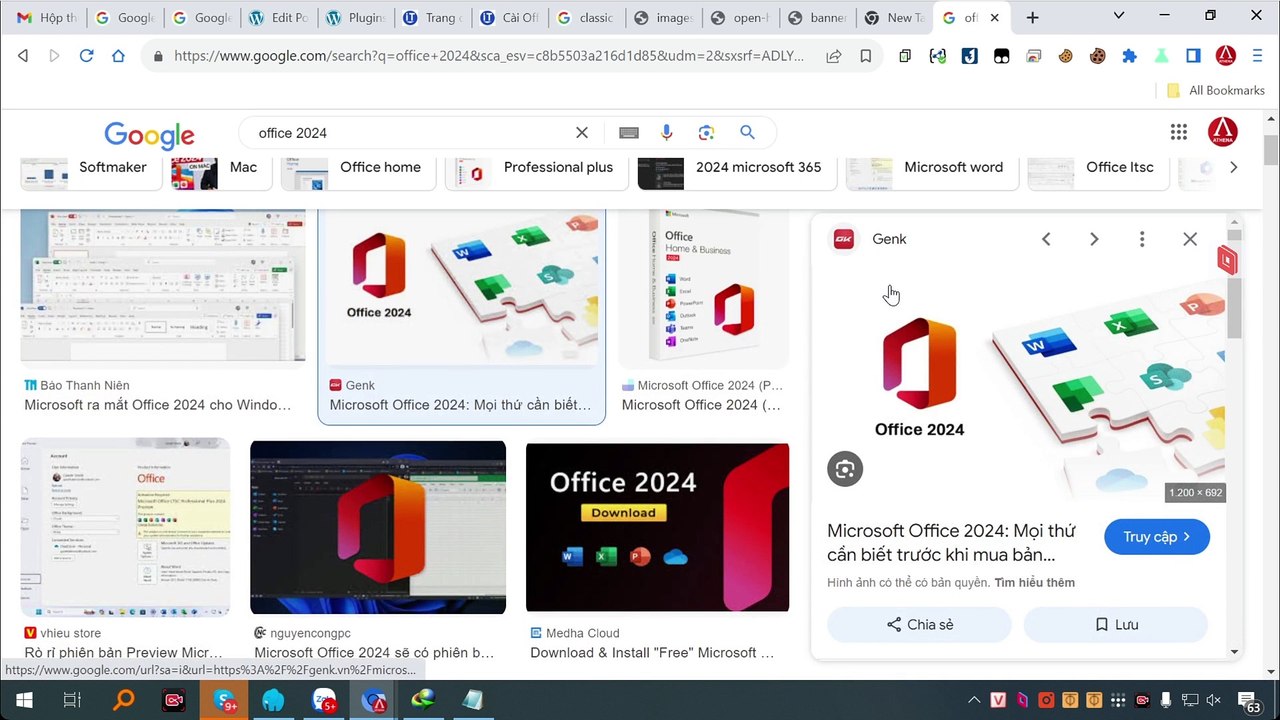Show next image in preview panel

[x=1094, y=239]
